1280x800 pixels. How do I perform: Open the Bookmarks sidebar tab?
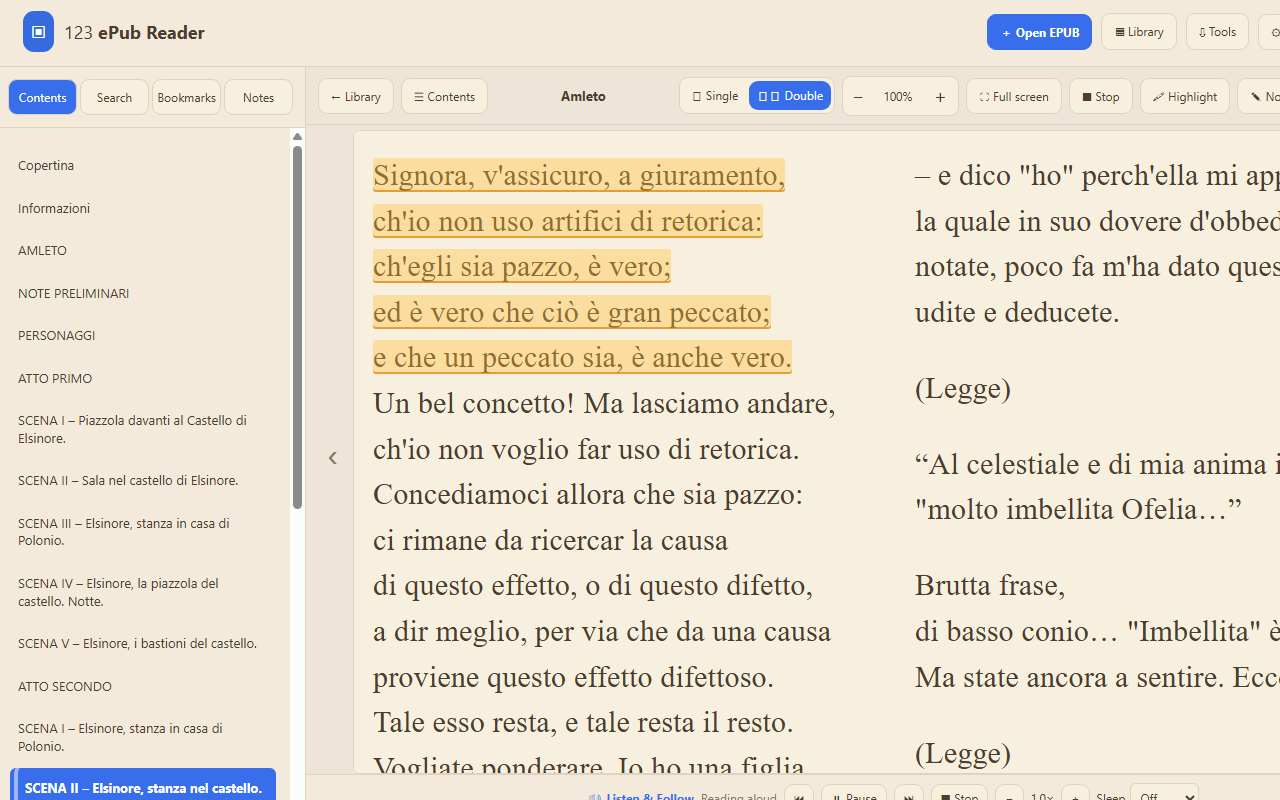coord(186,97)
